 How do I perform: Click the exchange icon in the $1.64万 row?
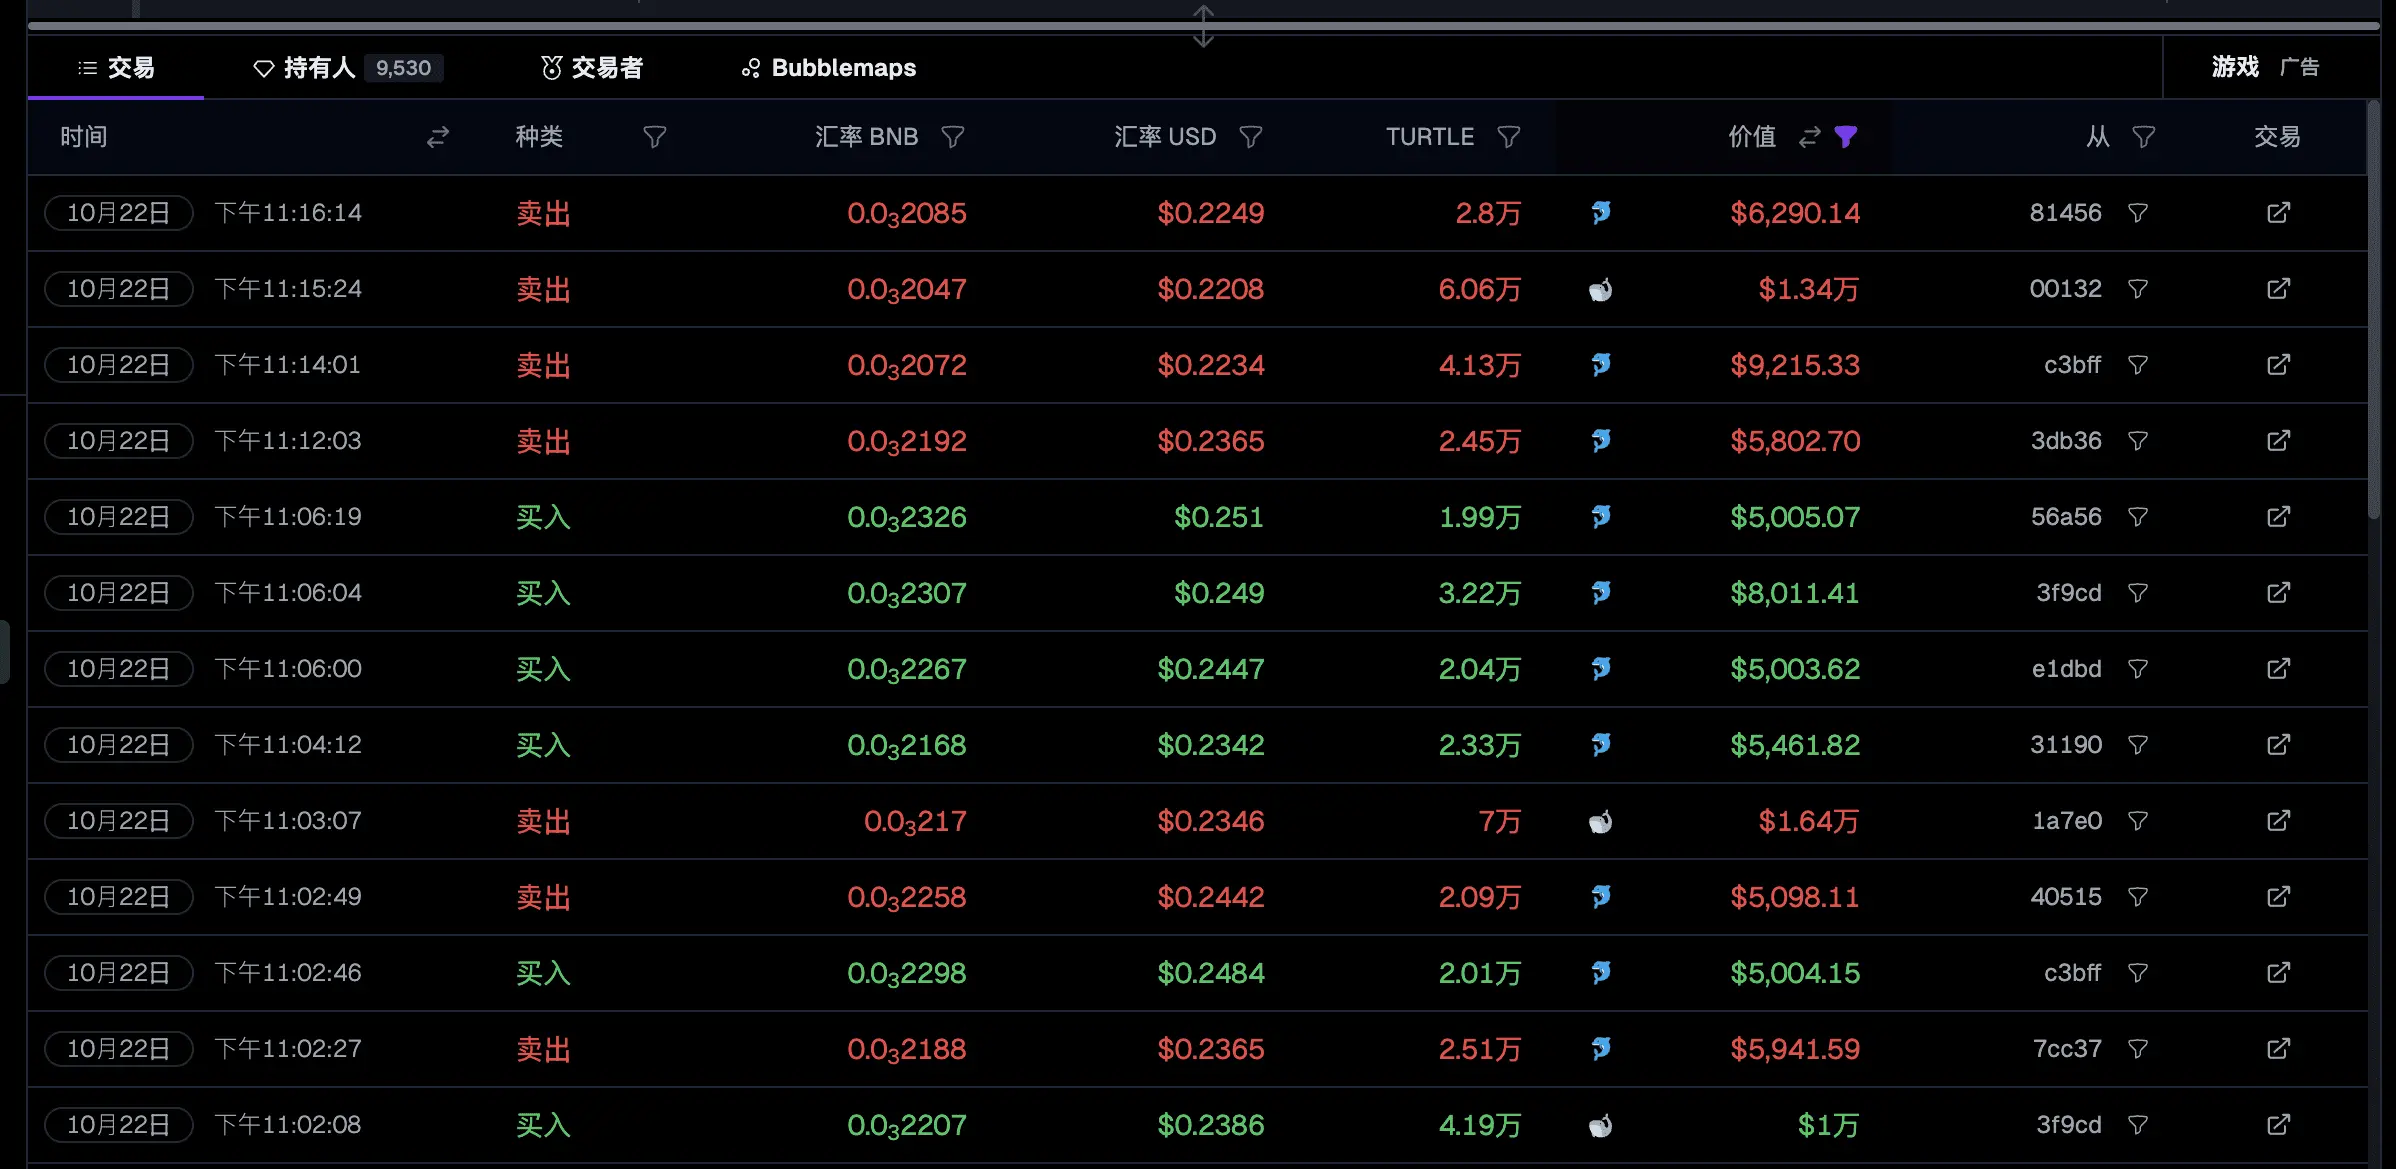tap(1601, 822)
